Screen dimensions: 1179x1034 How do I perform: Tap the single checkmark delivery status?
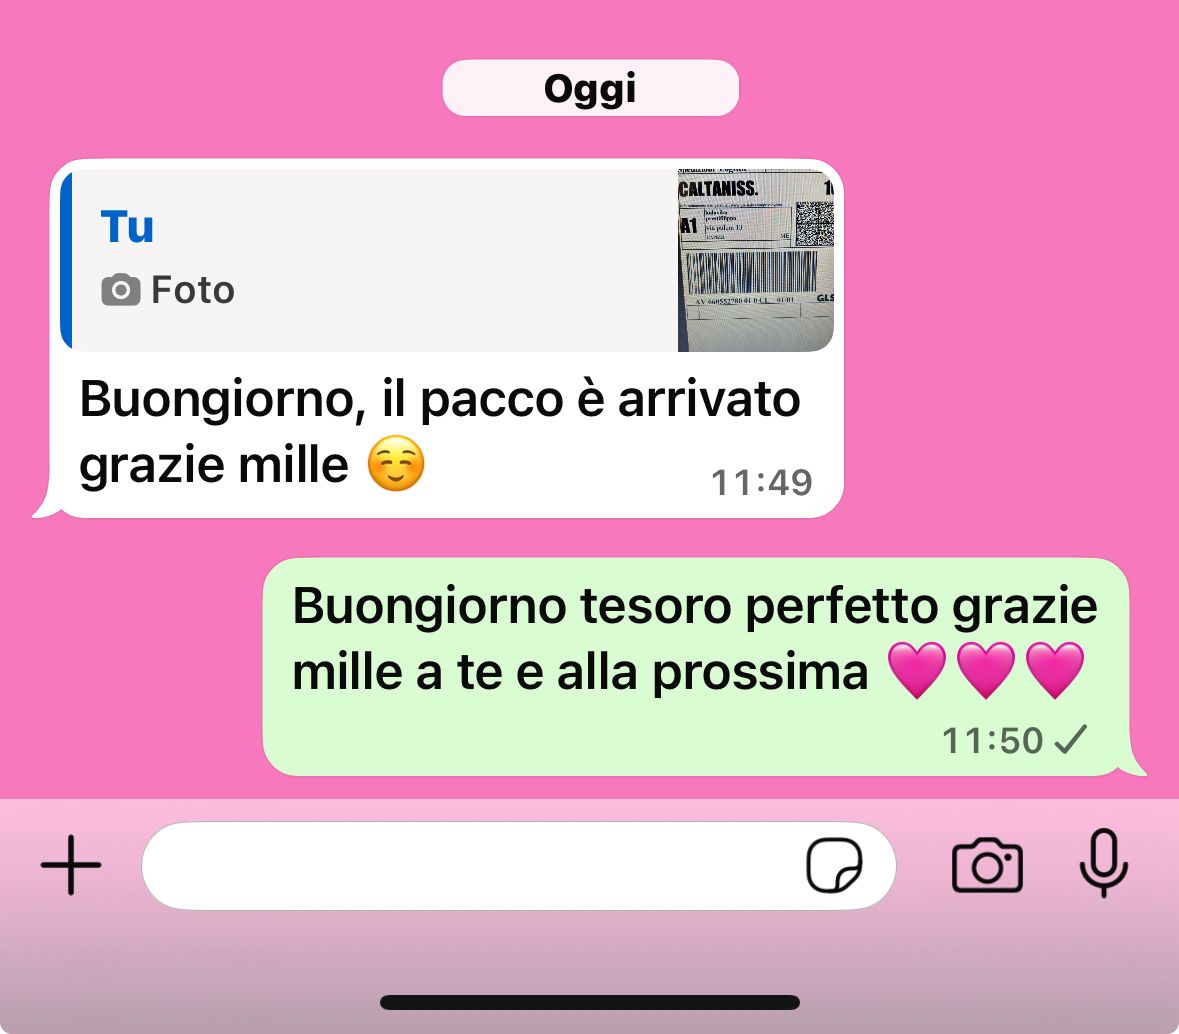pos(1071,740)
